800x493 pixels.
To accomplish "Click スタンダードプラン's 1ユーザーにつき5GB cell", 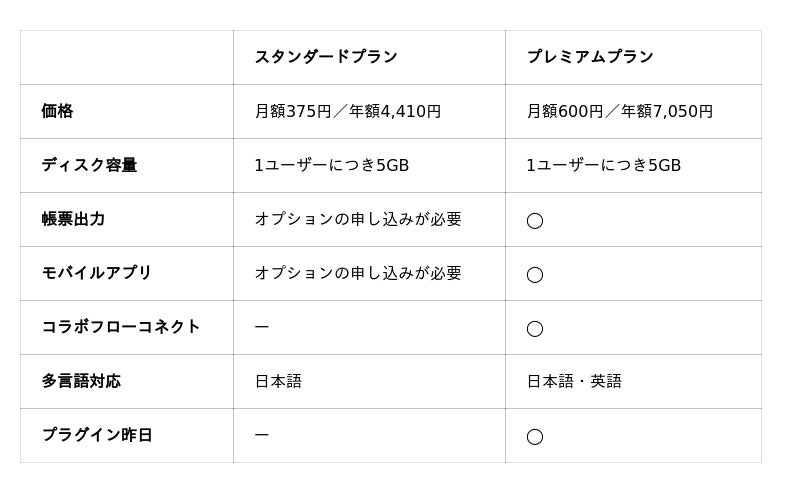I will pyautogui.click(x=332, y=165).
